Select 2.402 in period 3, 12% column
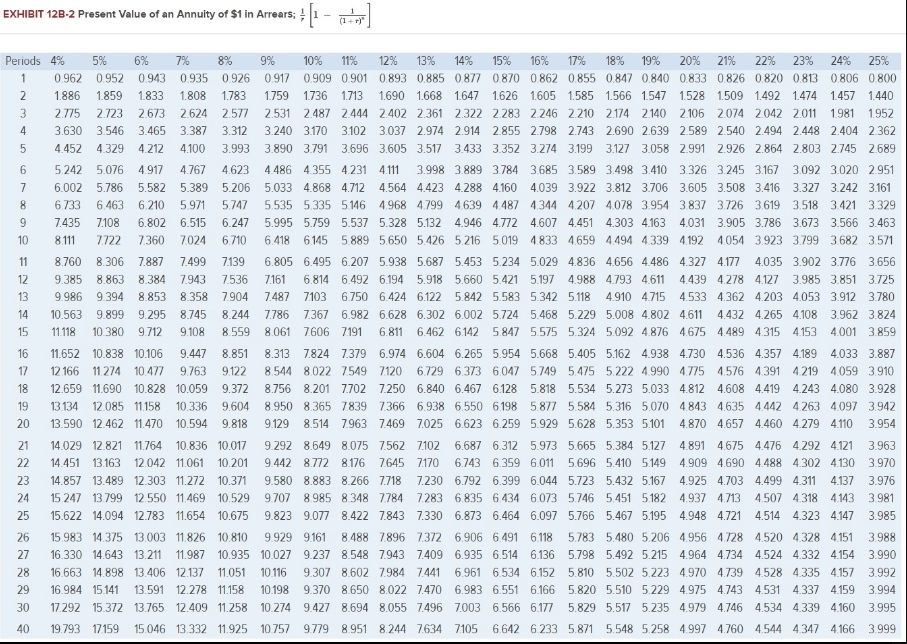 click(393, 113)
